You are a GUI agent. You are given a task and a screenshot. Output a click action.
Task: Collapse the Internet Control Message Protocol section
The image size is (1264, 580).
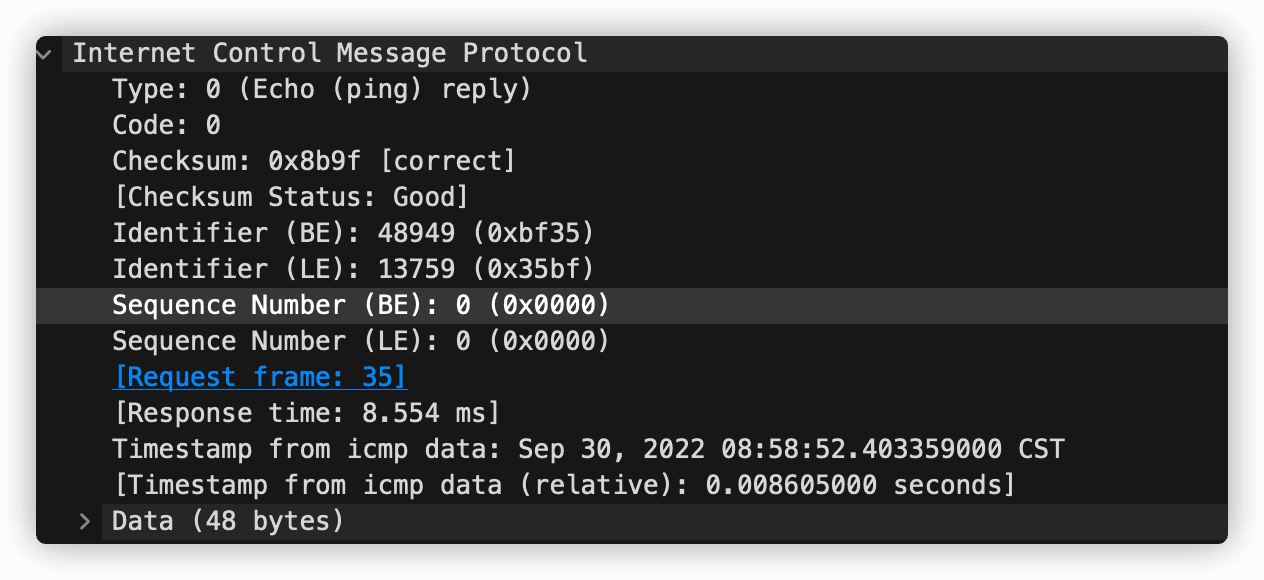(44, 54)
